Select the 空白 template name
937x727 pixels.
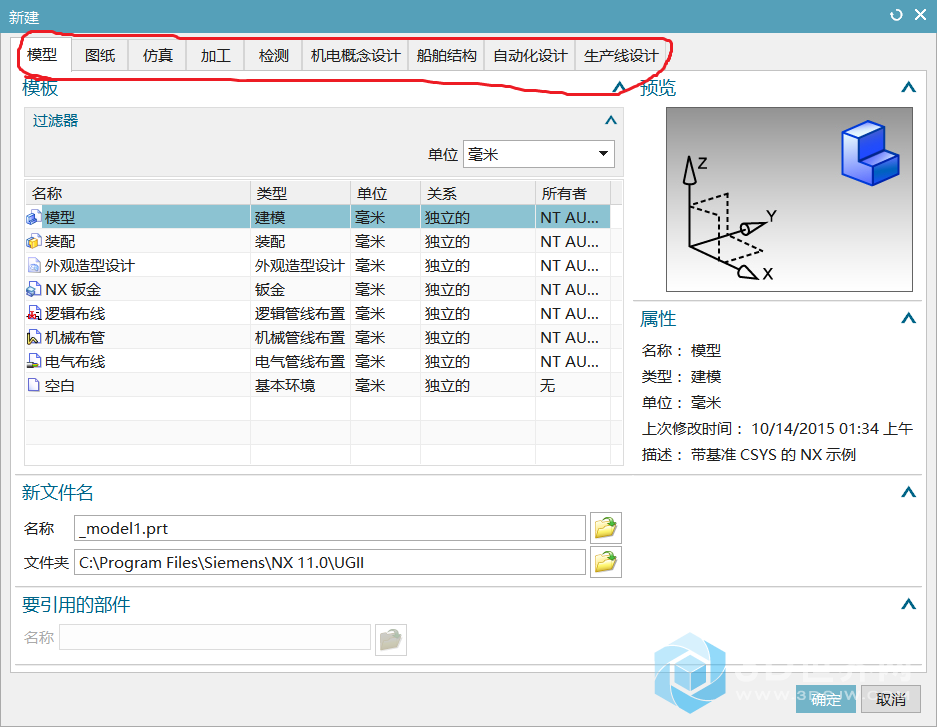click(x=60, y=385)
